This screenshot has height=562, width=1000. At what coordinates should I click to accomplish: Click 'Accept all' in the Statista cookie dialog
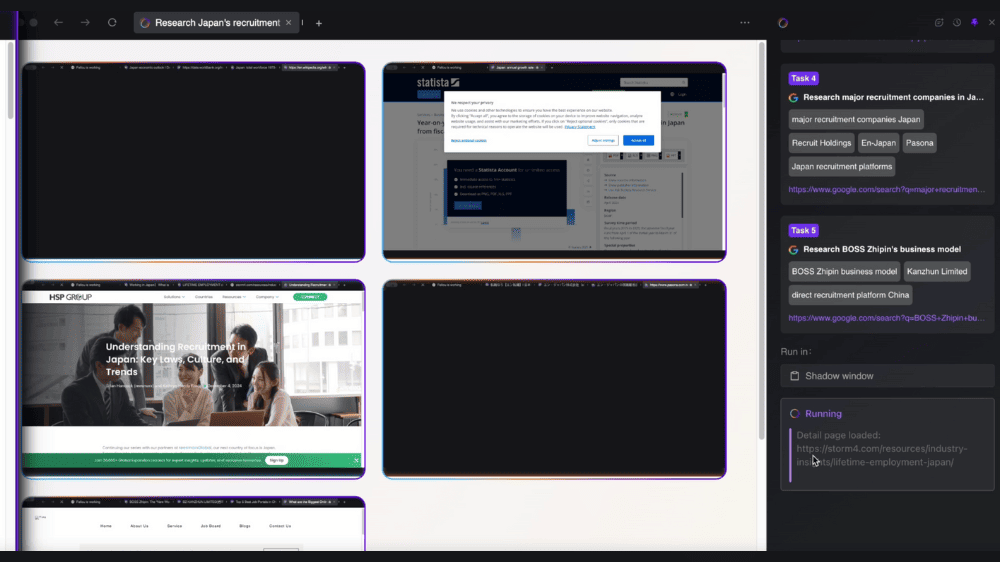pyautogui.click(x=638, y=140)
